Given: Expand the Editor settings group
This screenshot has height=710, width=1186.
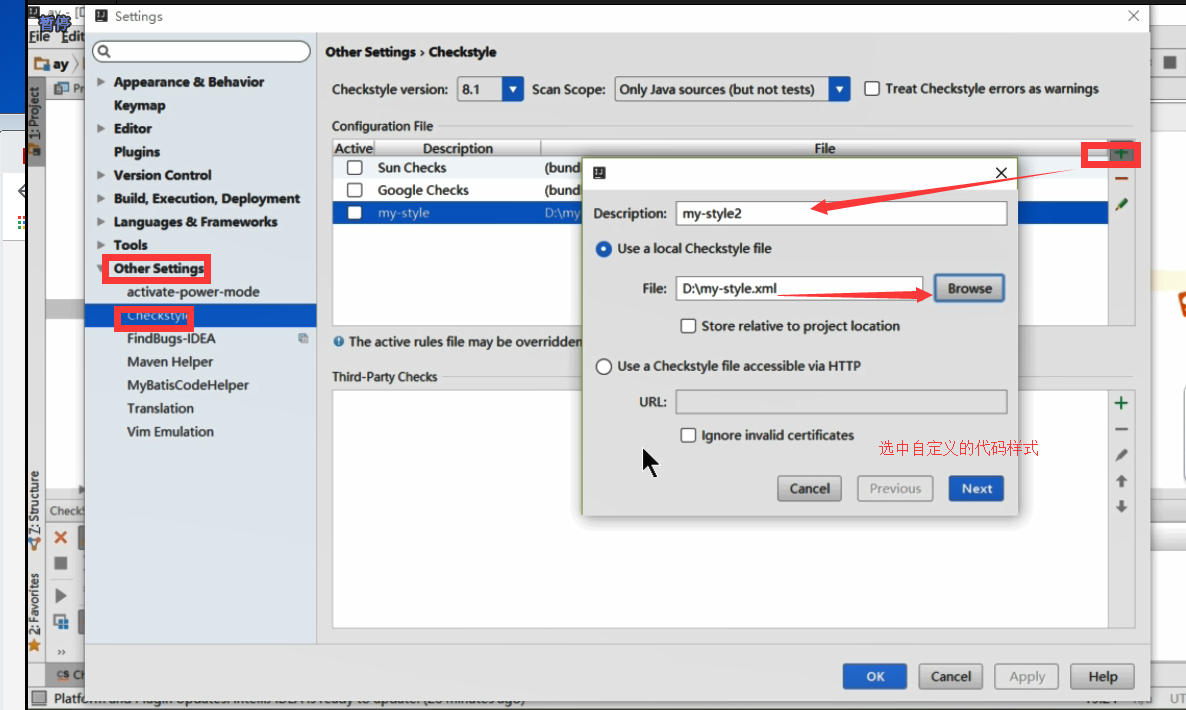Looking at the screenshot, I should click(x=101, y=129).
